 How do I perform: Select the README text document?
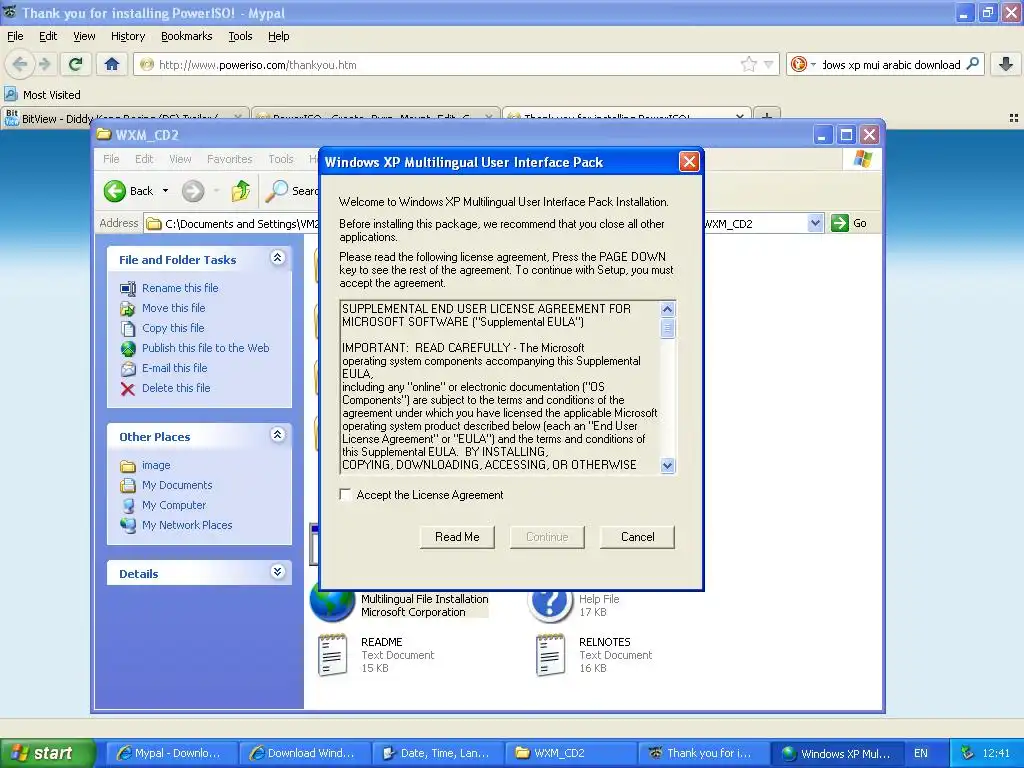click(x=332, y=654)
